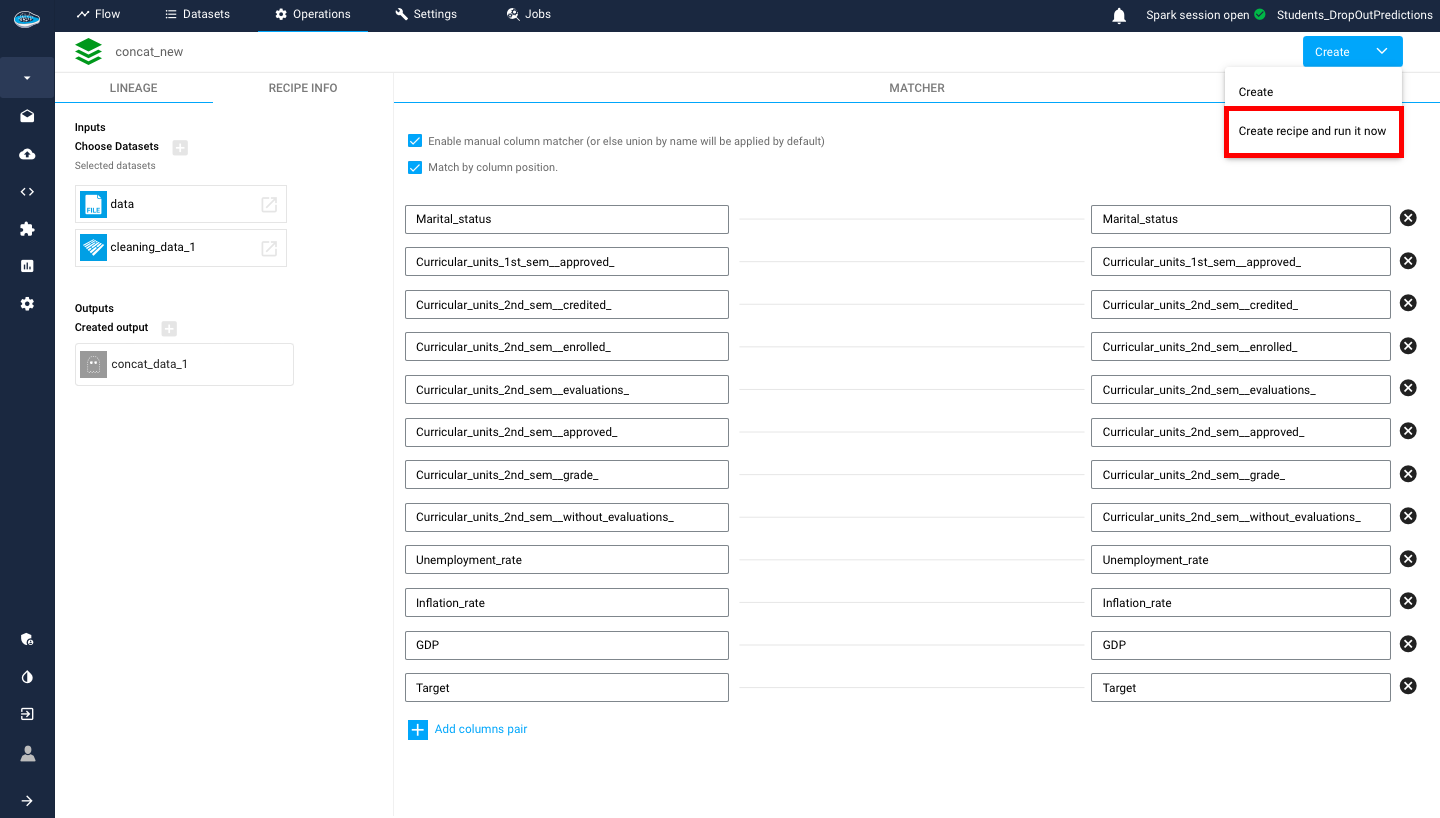Open the Datasets menu
1440x818 pixels.
(x=197, y=14)
